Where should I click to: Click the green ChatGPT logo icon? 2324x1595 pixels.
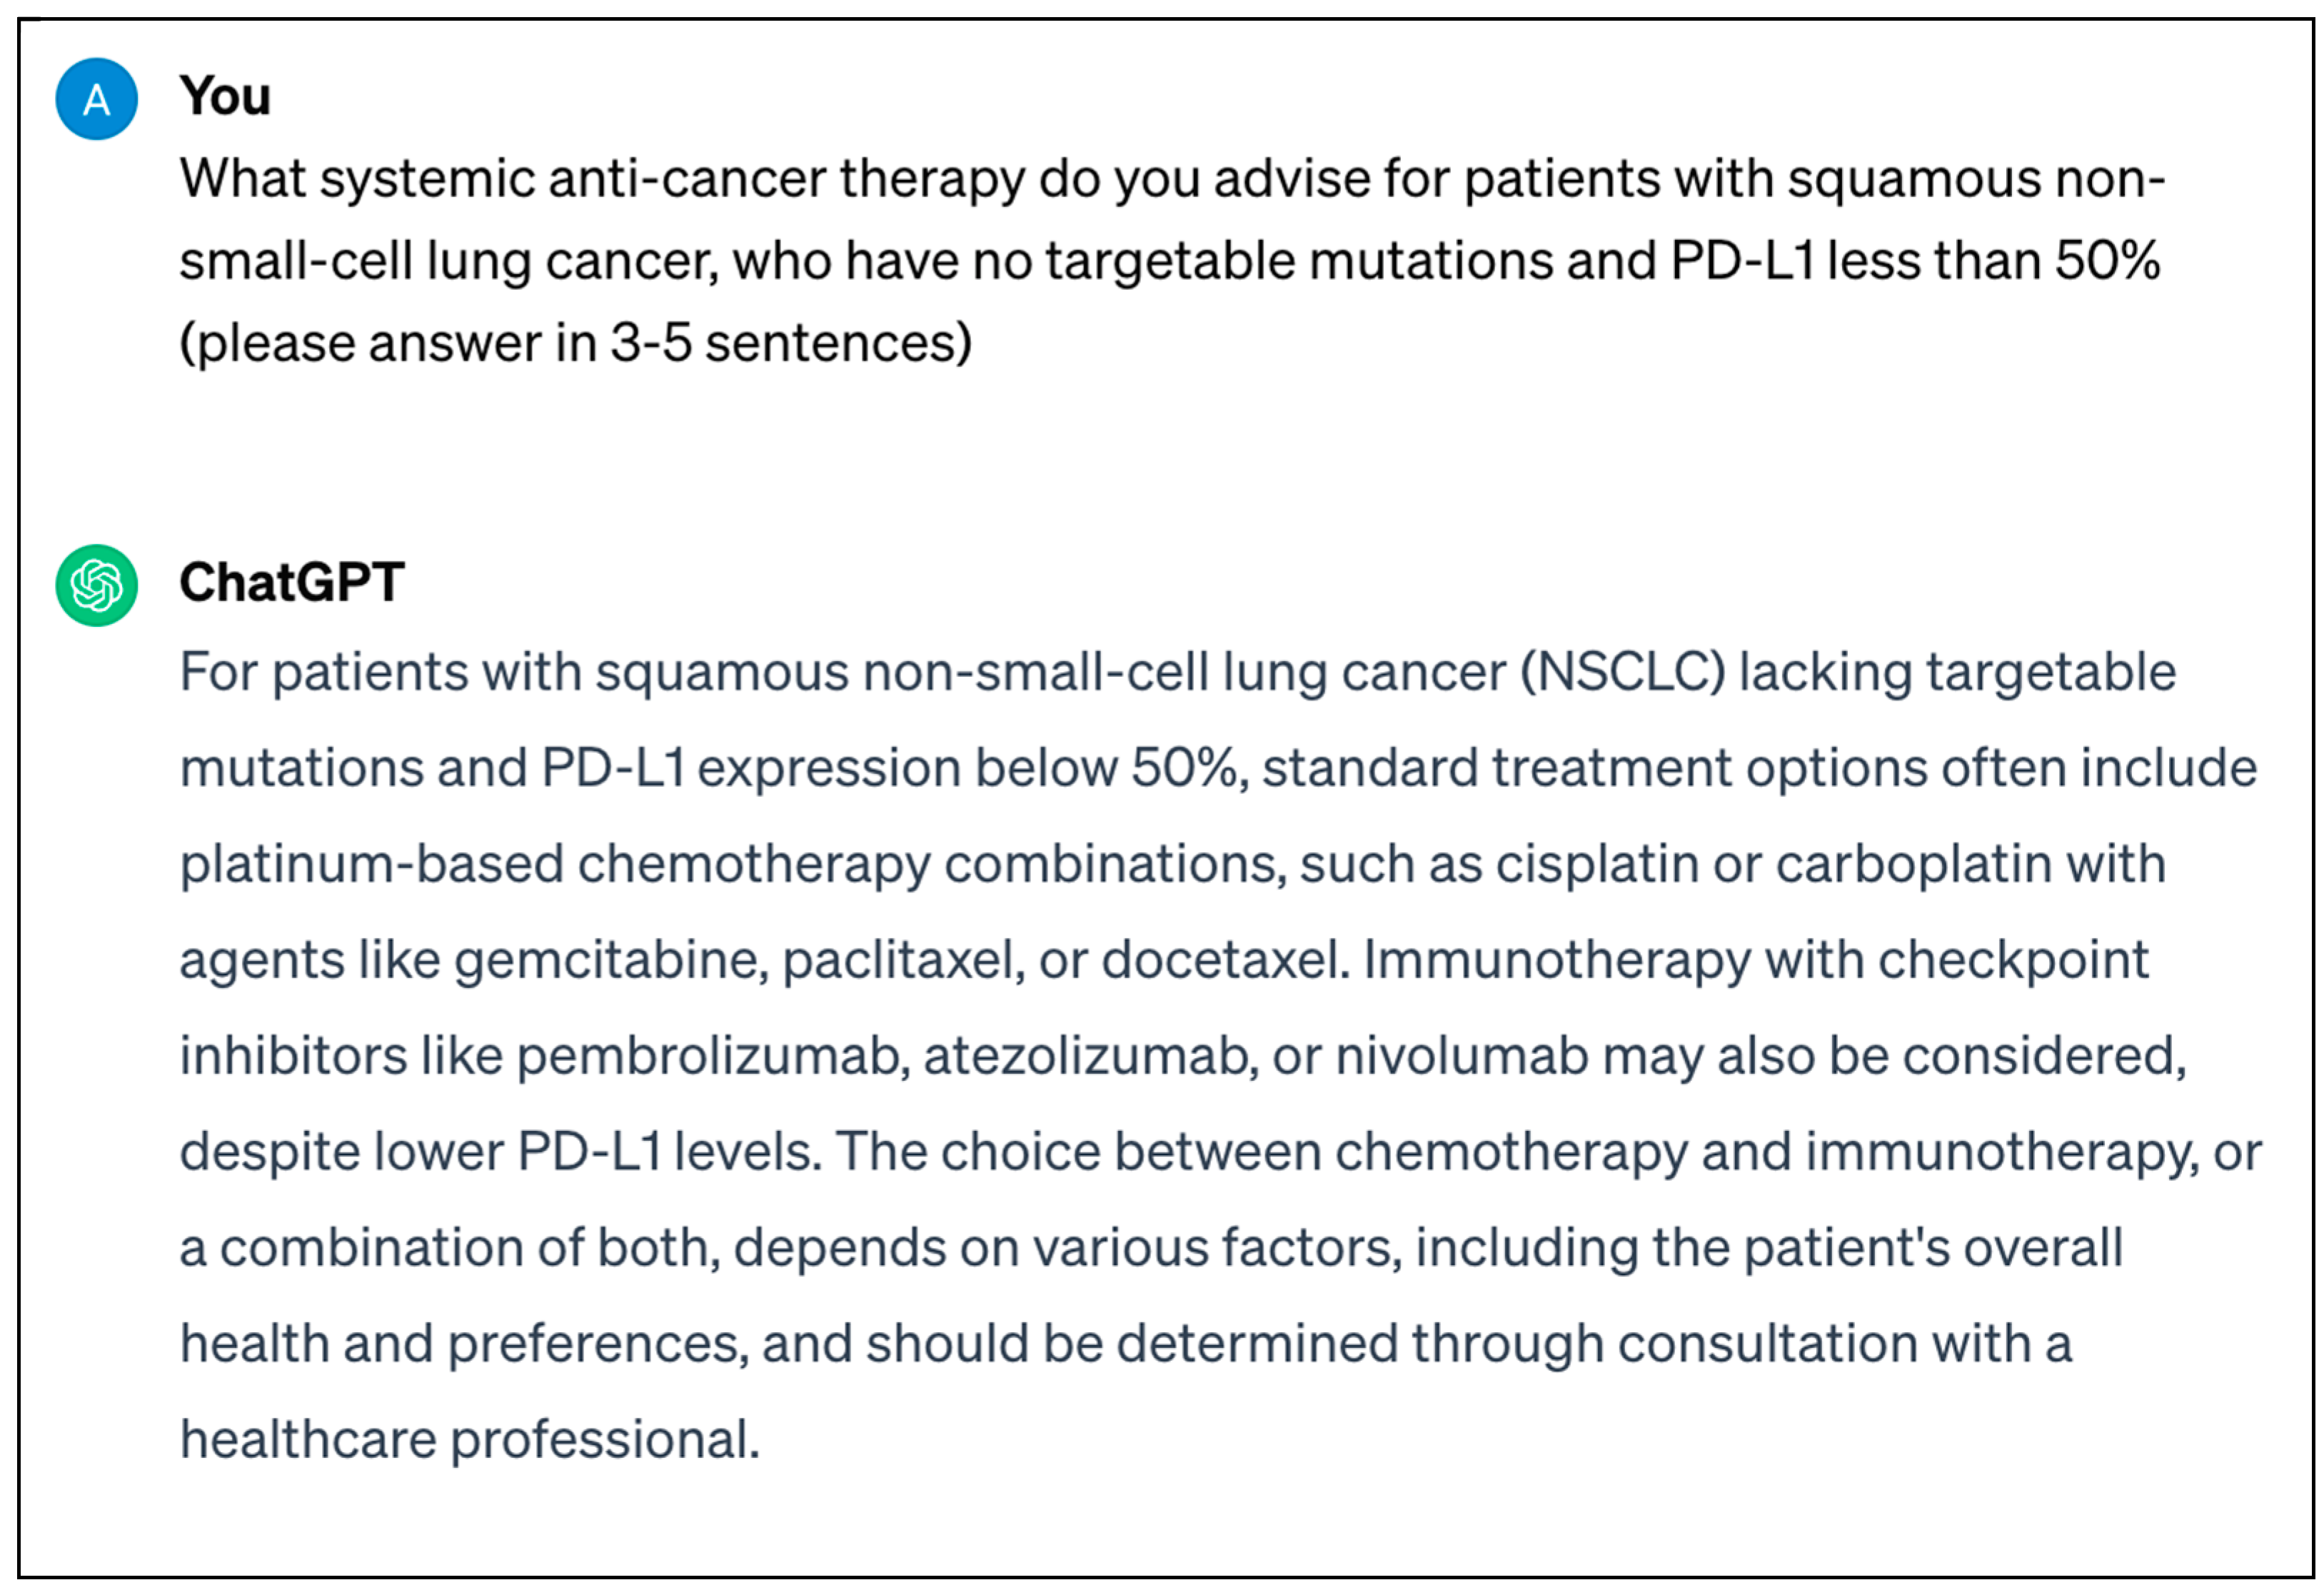point(96,585)
